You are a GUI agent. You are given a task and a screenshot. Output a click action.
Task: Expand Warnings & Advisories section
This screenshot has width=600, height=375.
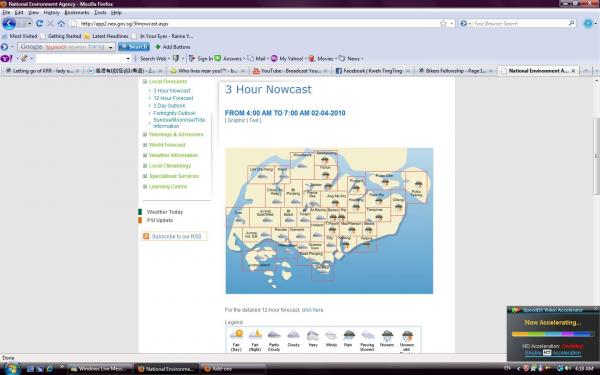pos(145,134)
